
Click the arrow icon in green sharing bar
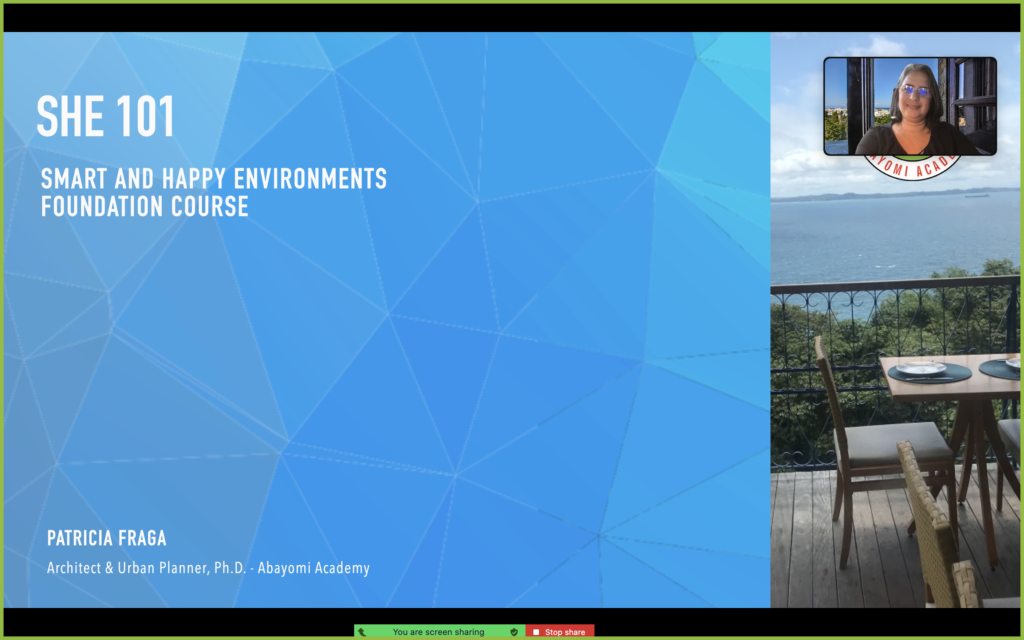click(x=362, y=632)
